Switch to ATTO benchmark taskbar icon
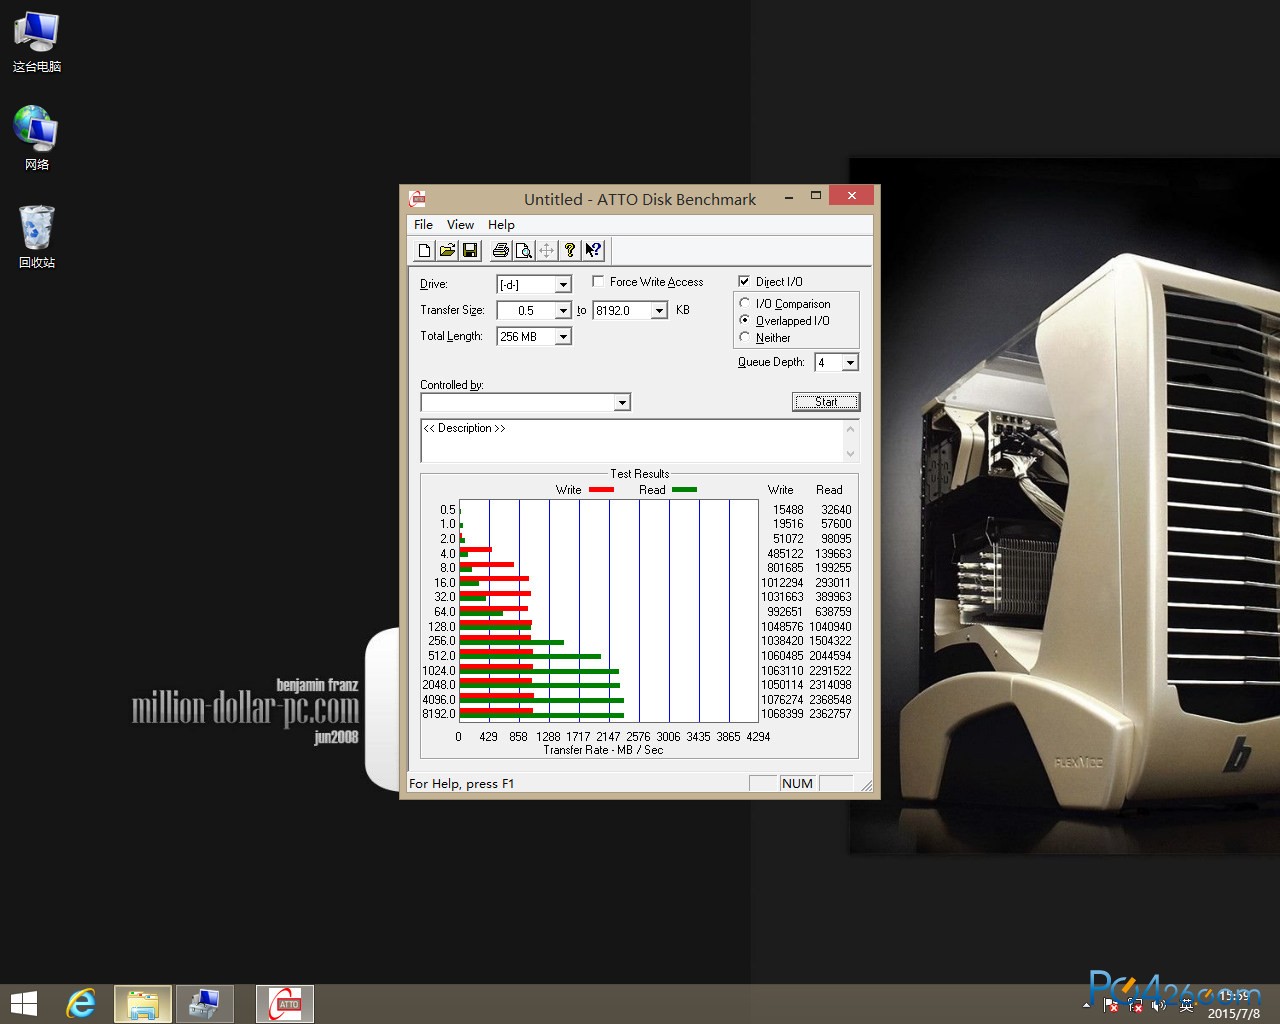This screenshot has height=1024, width=1280. pyautogui.click(x=285, y=1004)
